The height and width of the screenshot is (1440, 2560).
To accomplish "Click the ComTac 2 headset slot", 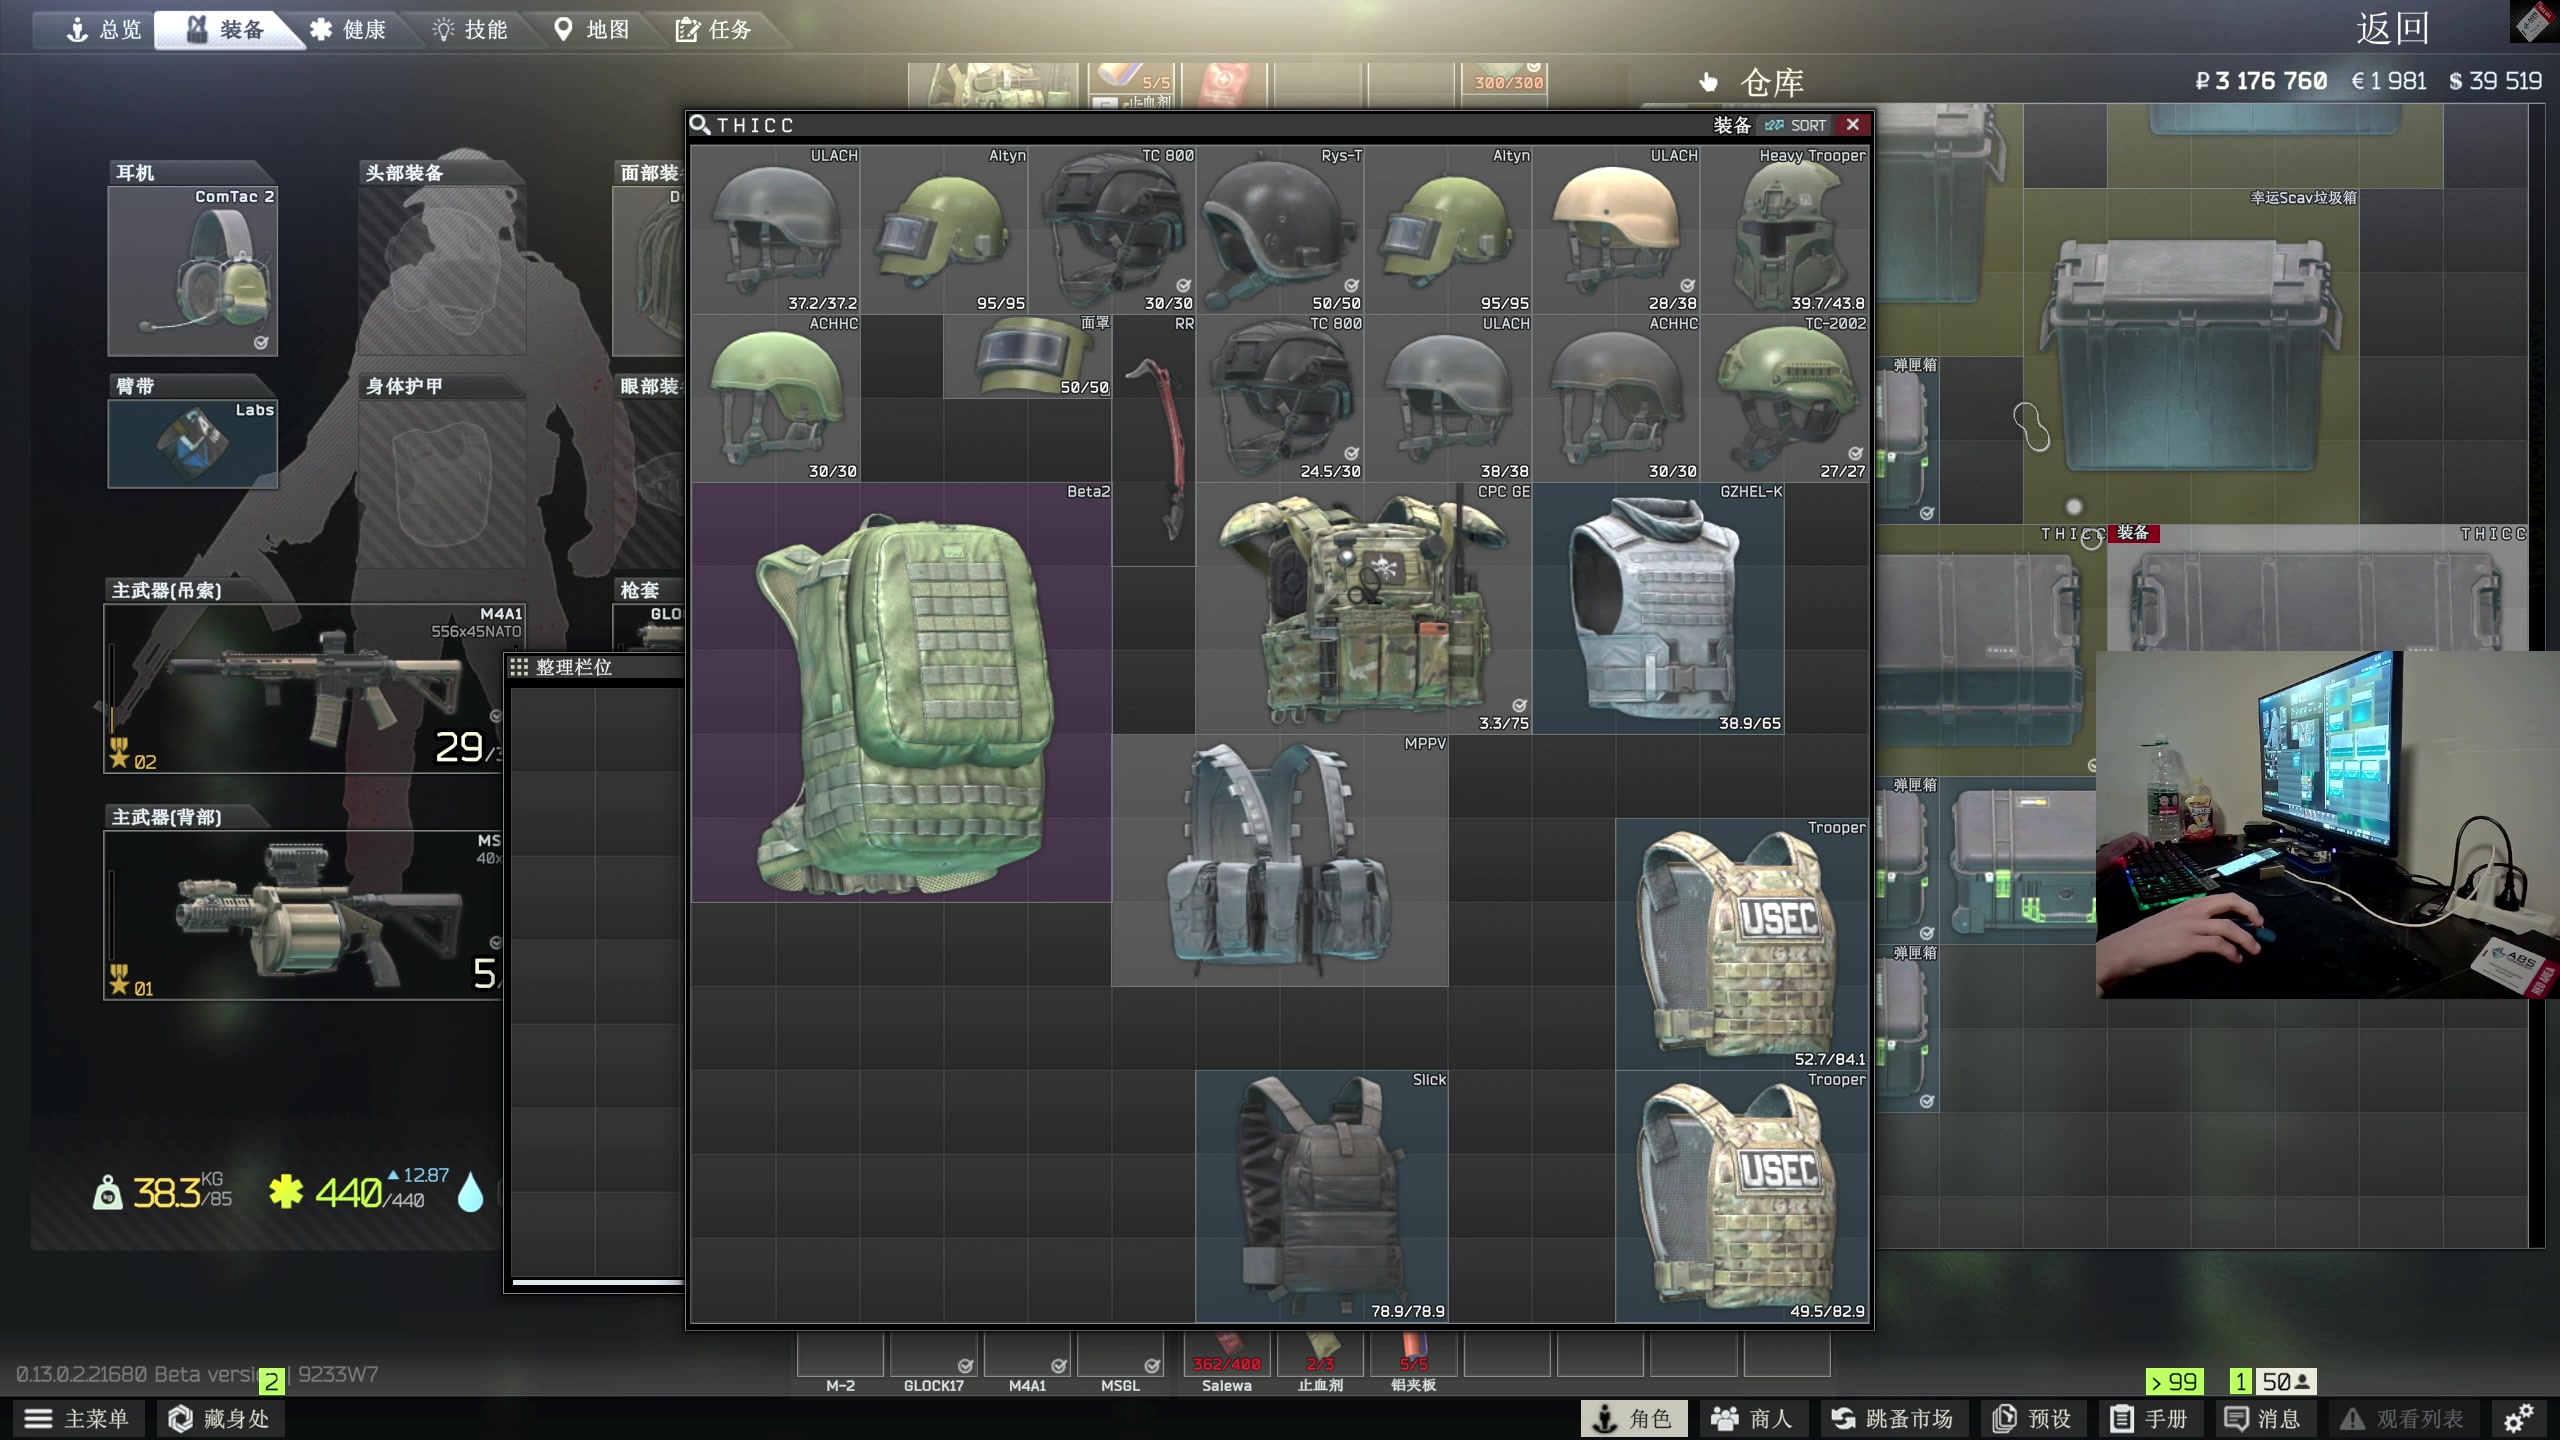I will 193,271.
